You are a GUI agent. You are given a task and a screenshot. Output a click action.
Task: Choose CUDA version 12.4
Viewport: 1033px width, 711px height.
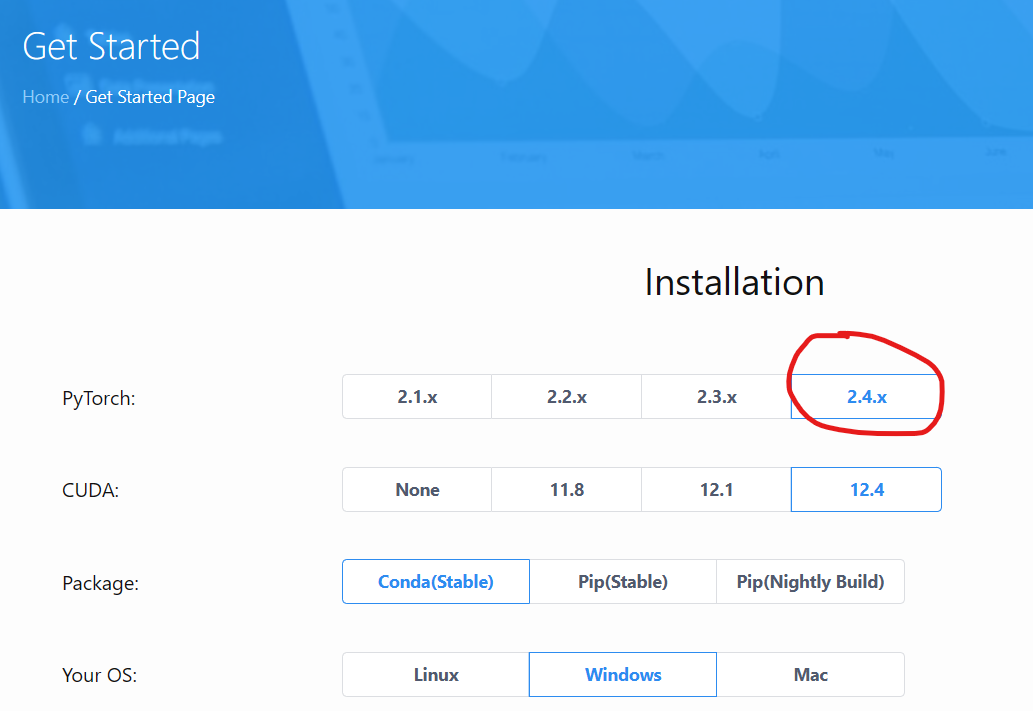pyautogui.click(x=866, y=490)
